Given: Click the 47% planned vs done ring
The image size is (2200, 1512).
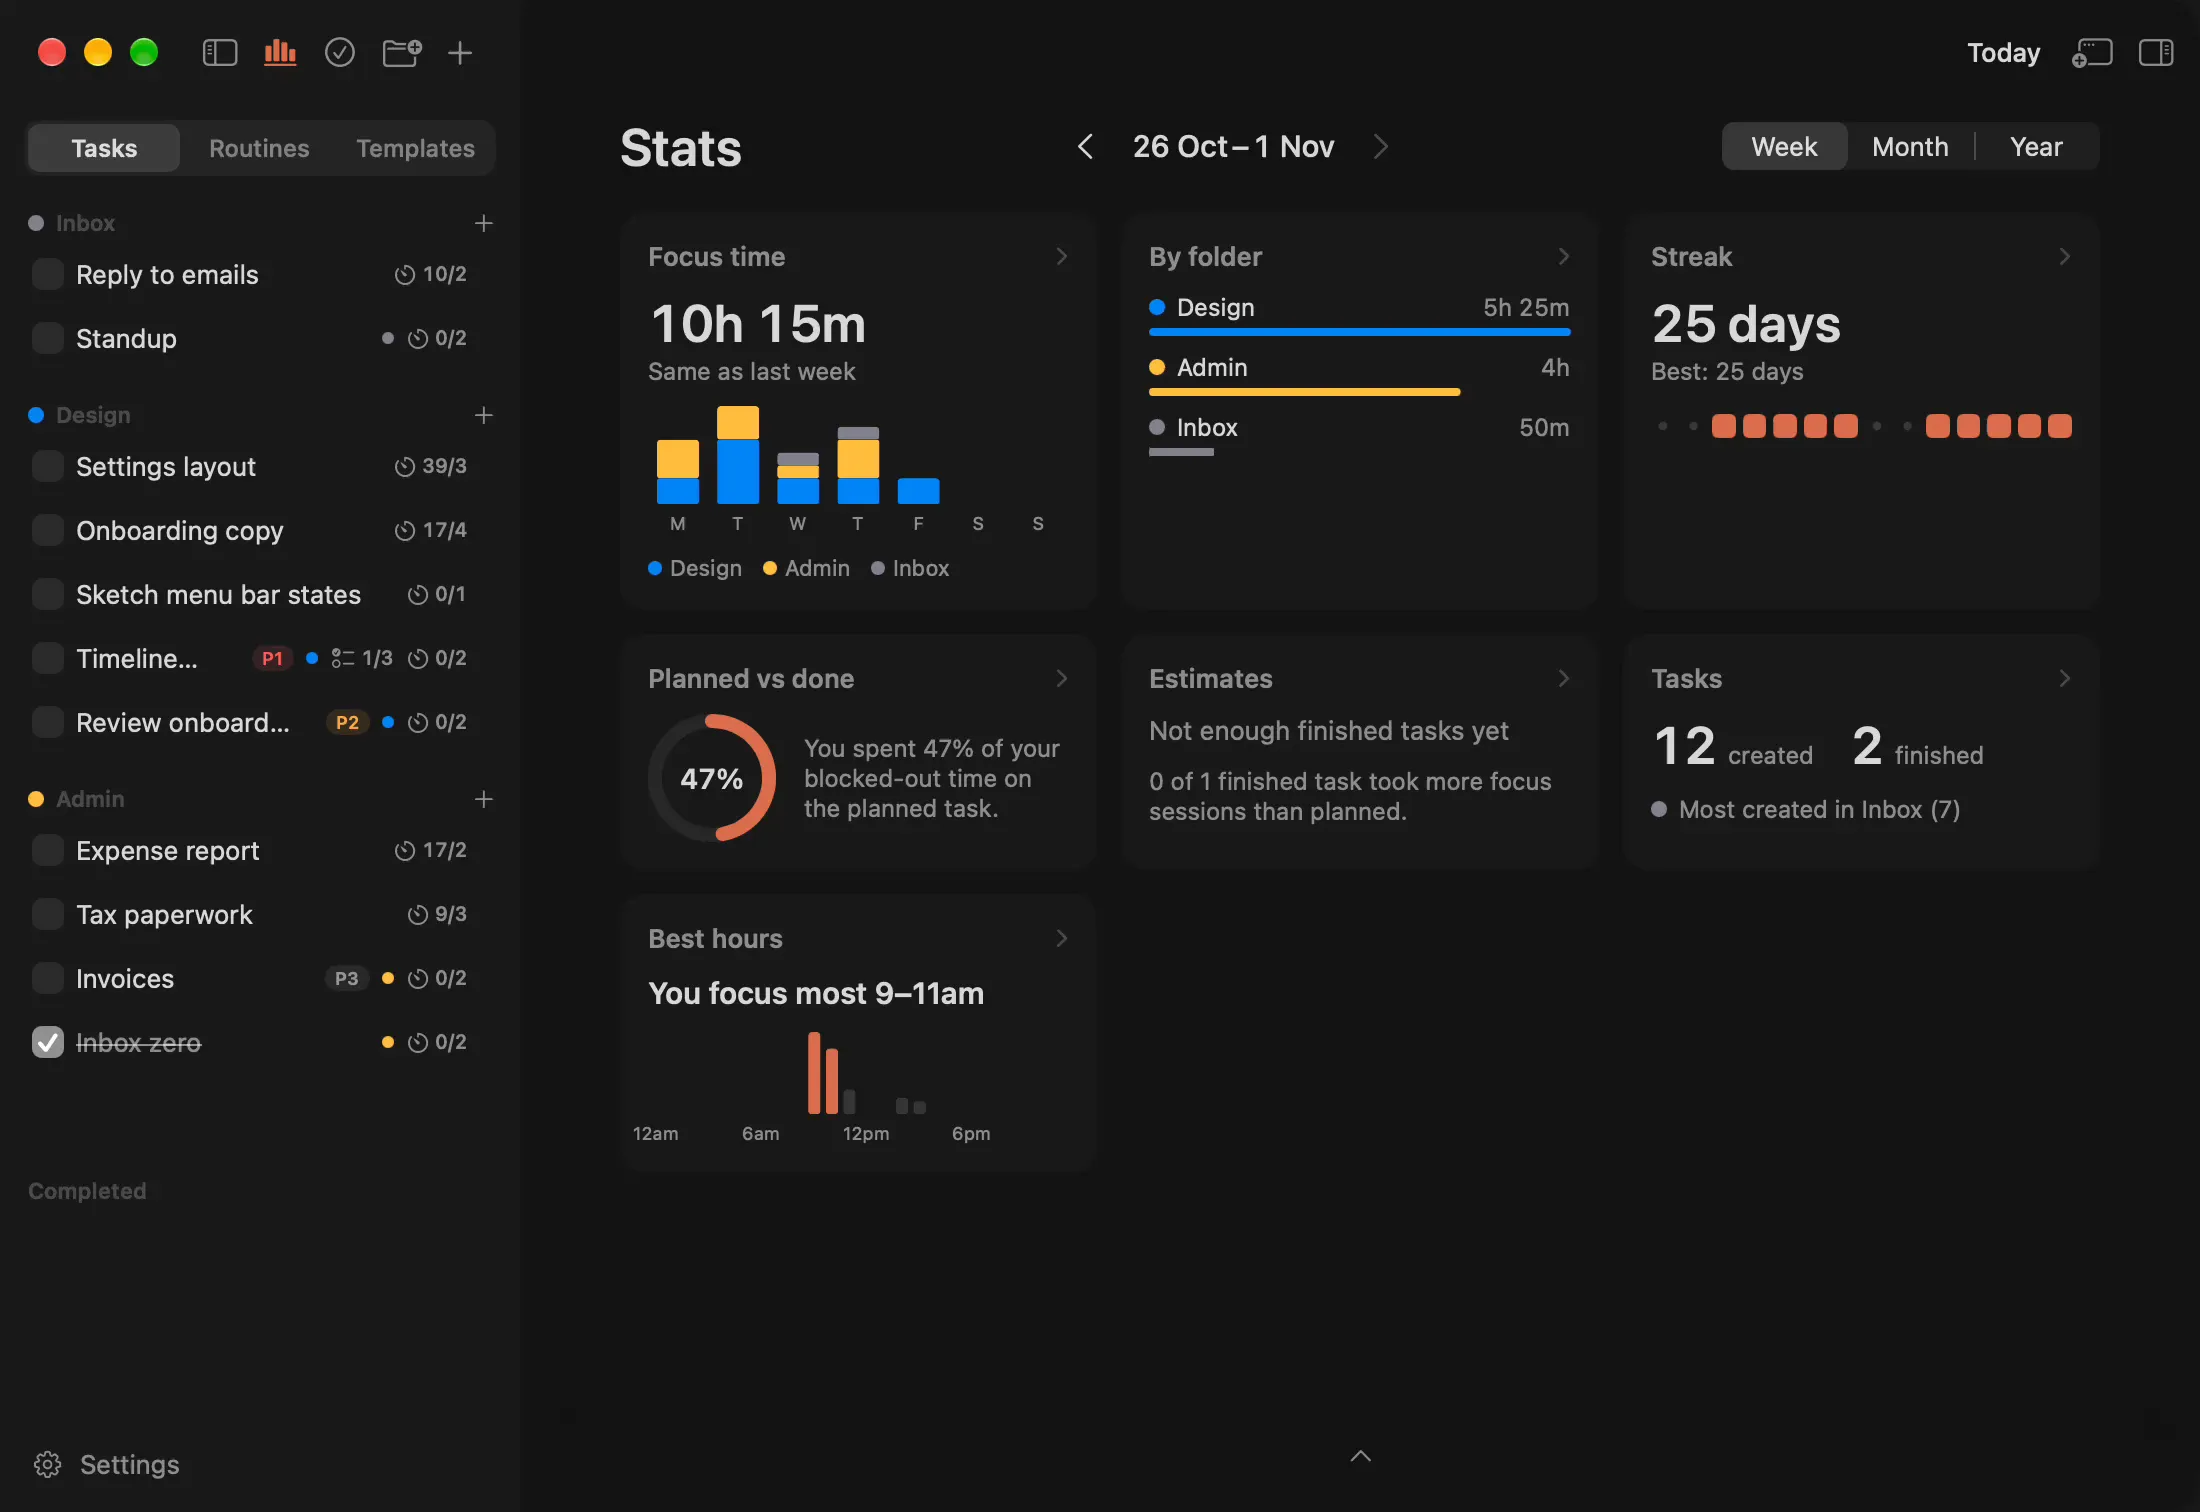Looking at the screenshot, I should tap(712, 778).
